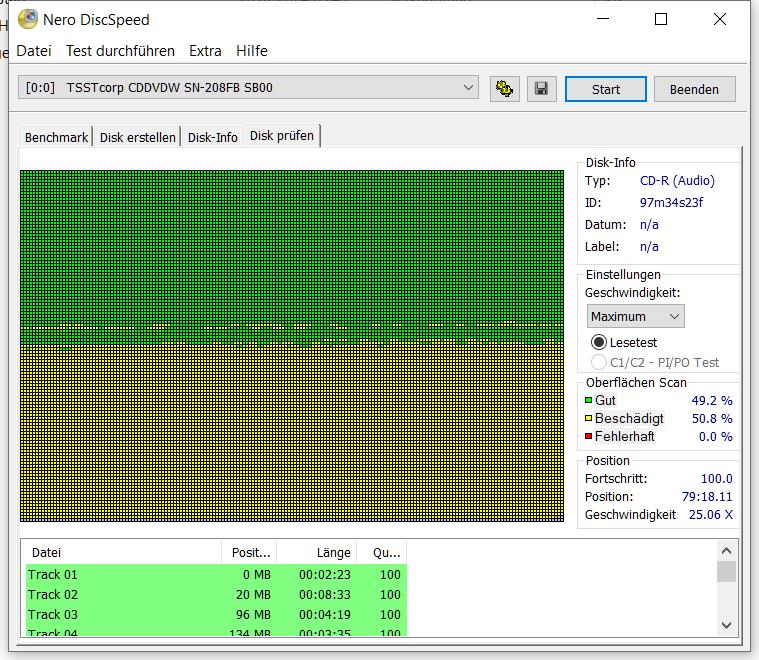Close the Nero DiscSpeed window
This screenshot has height=660, width=759.
[720, 19]
